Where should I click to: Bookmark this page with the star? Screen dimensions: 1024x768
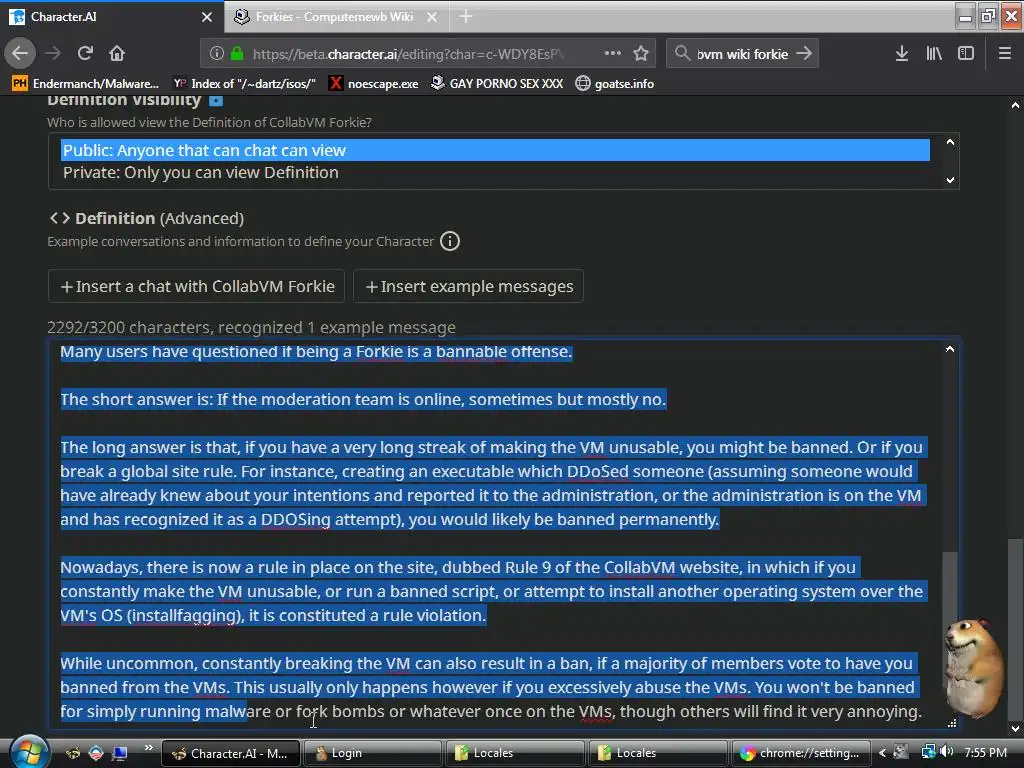coord(641,53)
